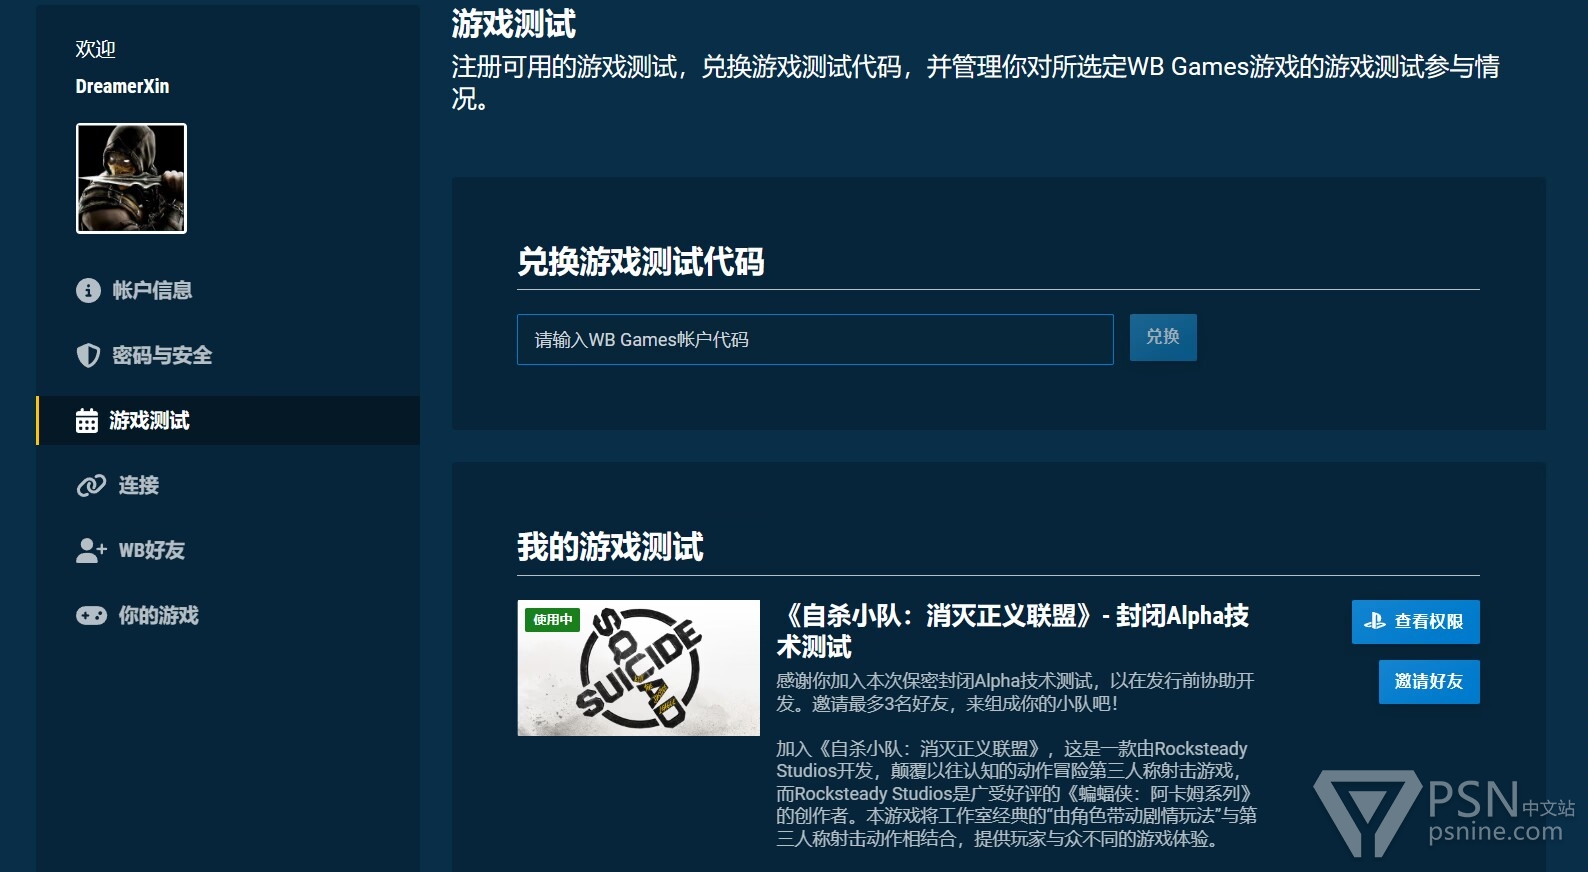Viewport: 1588px width, 872px height.
Task: Click the 查看权限 button
Action: pos(1415,622)
